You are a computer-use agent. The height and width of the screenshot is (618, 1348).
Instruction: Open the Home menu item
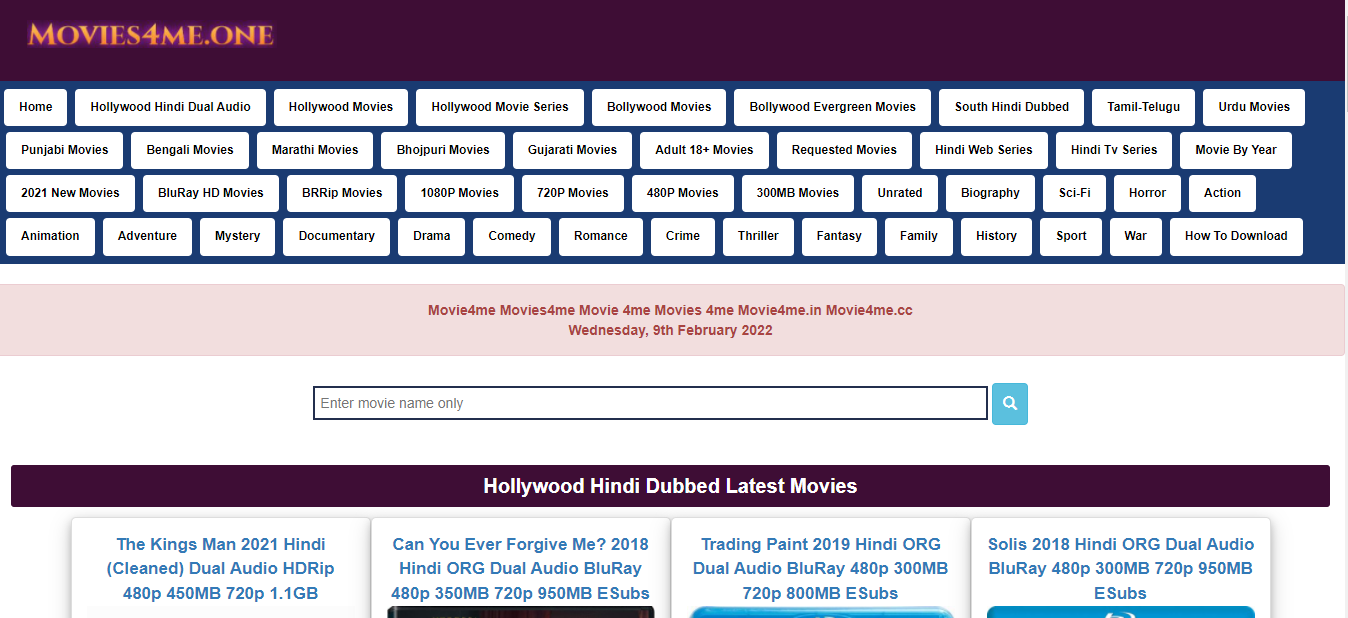[x=36, y=107]
